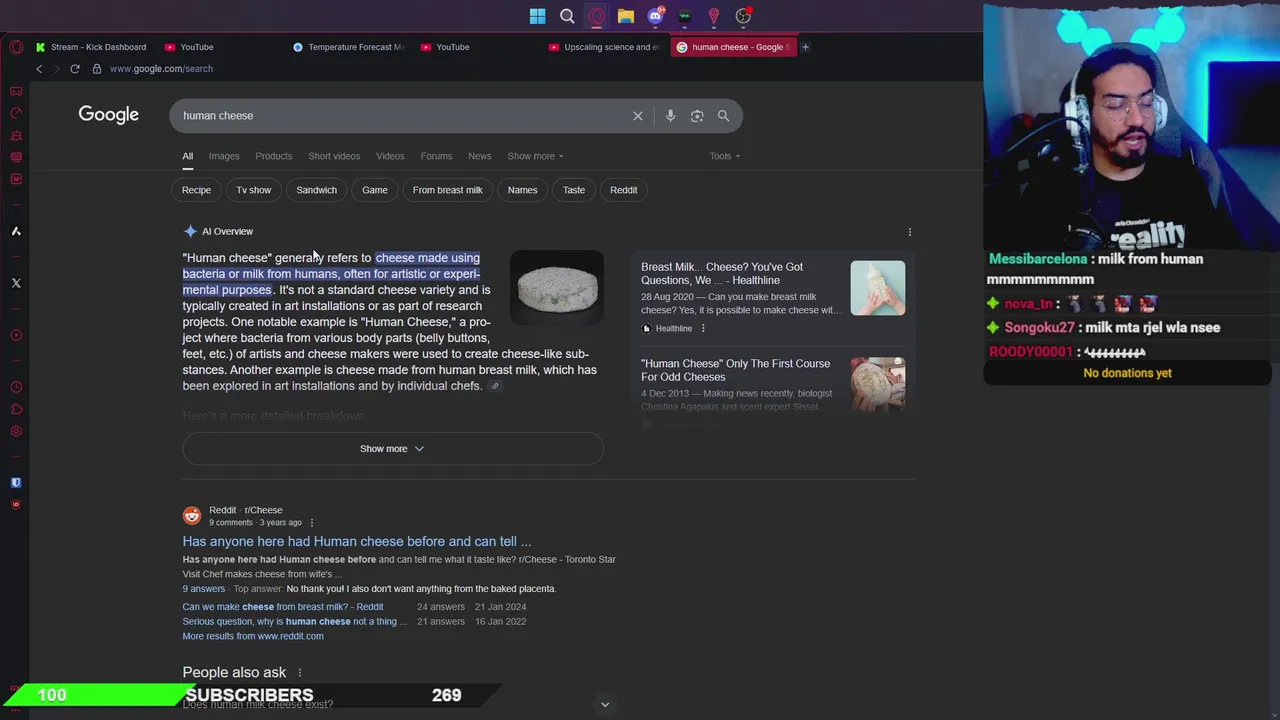This screenshot has height=720, width=1280.
Task: Search by image with Lens icon
Action: click(x=697, y=116)
